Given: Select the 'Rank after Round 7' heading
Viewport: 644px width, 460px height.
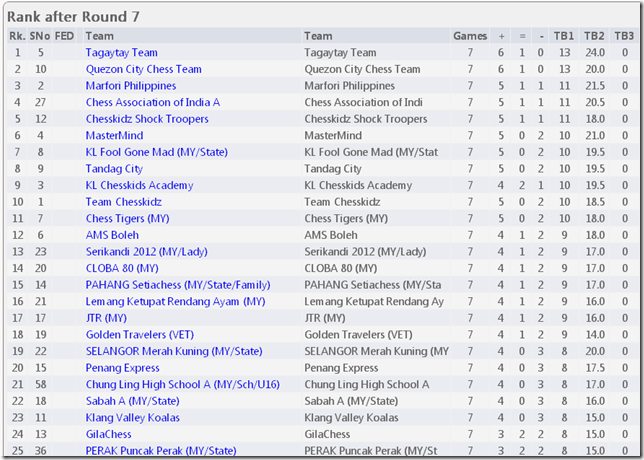Looking at the screenshot, I should pyautogui.click(x=74, y=17).
